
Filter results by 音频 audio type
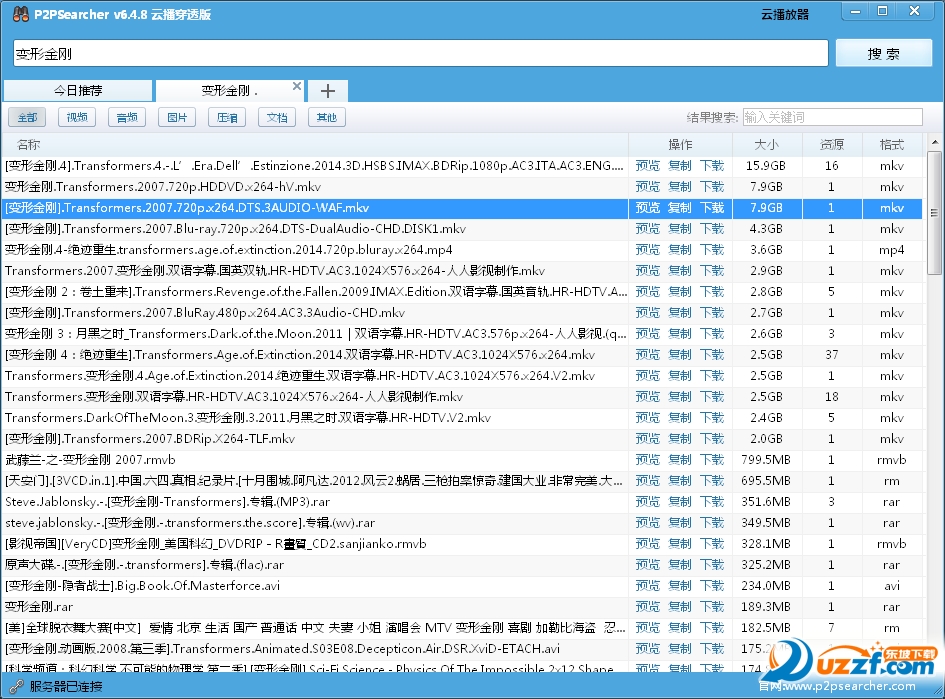click(x=127, y=118)
